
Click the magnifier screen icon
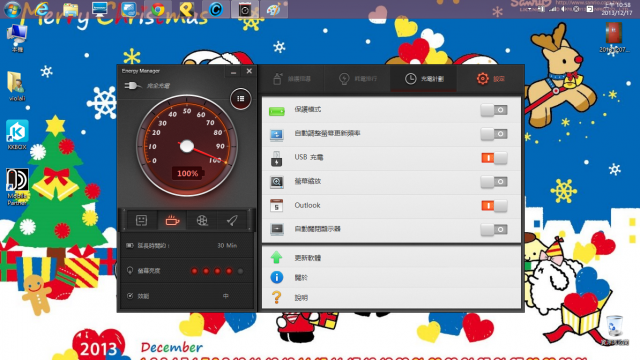click(x=276, y=182)
